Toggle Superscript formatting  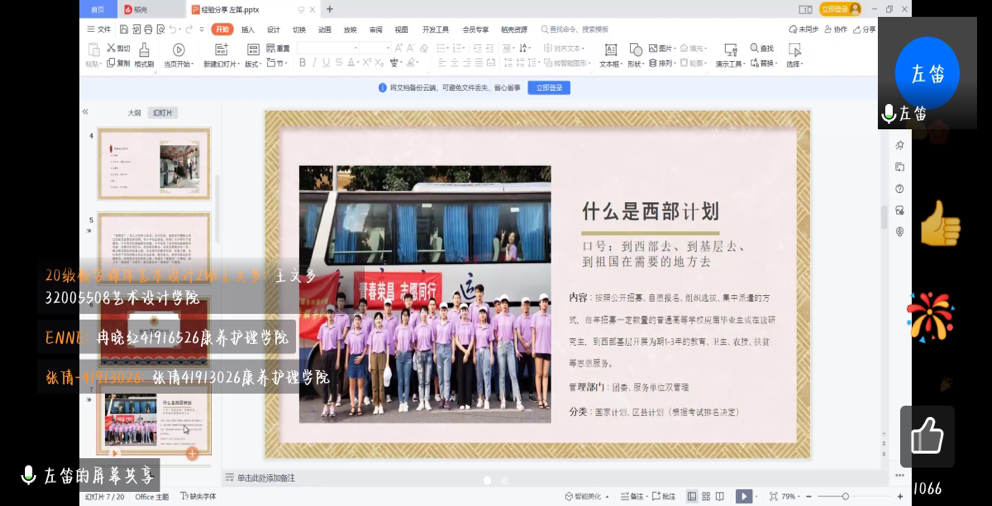click(x=366, y=63)
